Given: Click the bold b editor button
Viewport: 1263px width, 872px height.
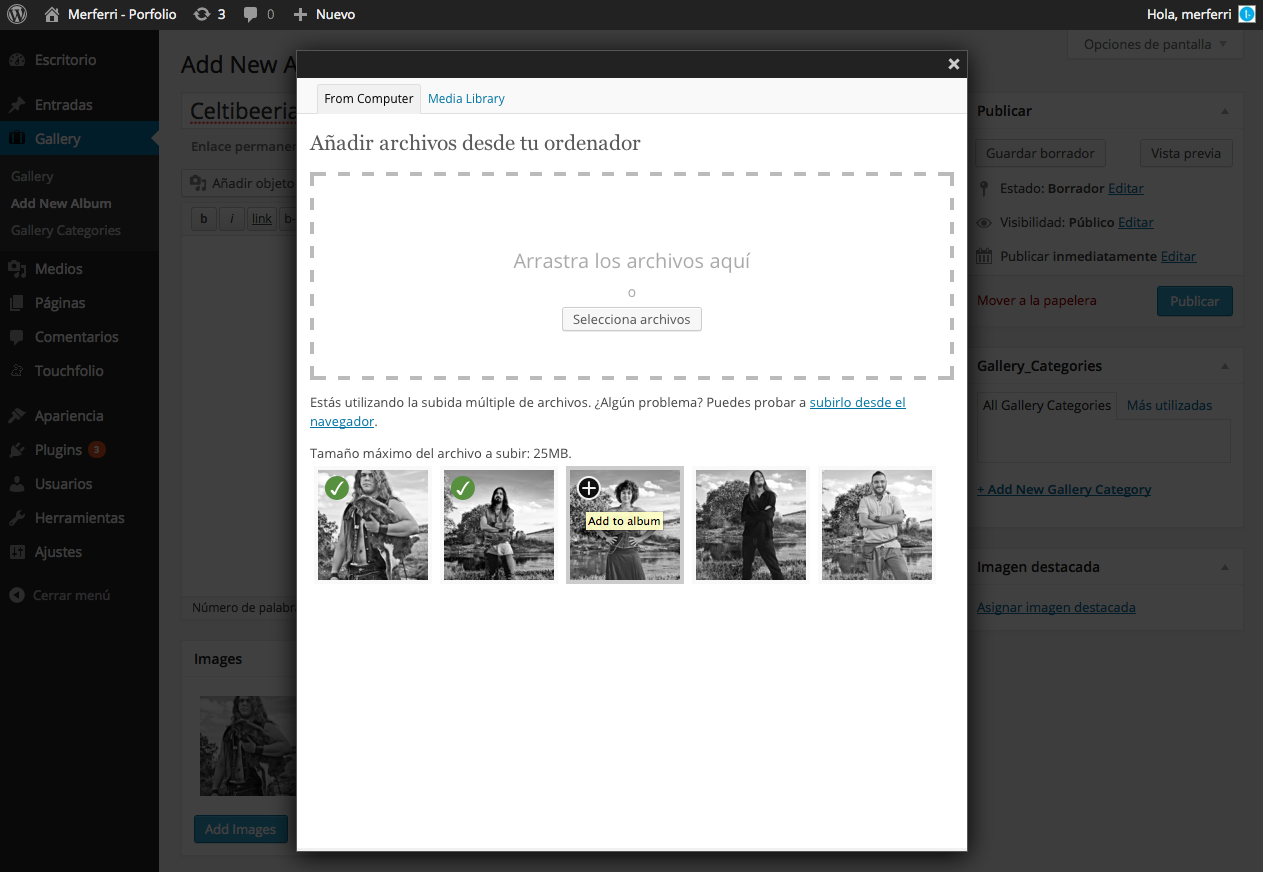Looking at the screenshot, I should tap(204, 219).
